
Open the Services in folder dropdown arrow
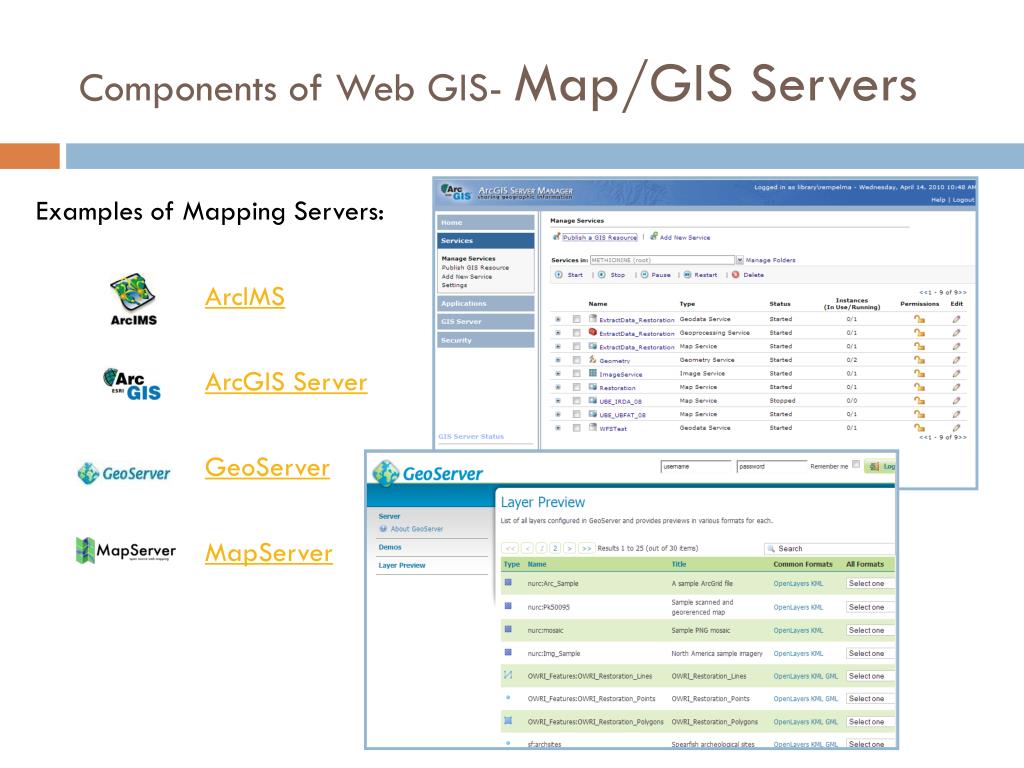[739, 260]
